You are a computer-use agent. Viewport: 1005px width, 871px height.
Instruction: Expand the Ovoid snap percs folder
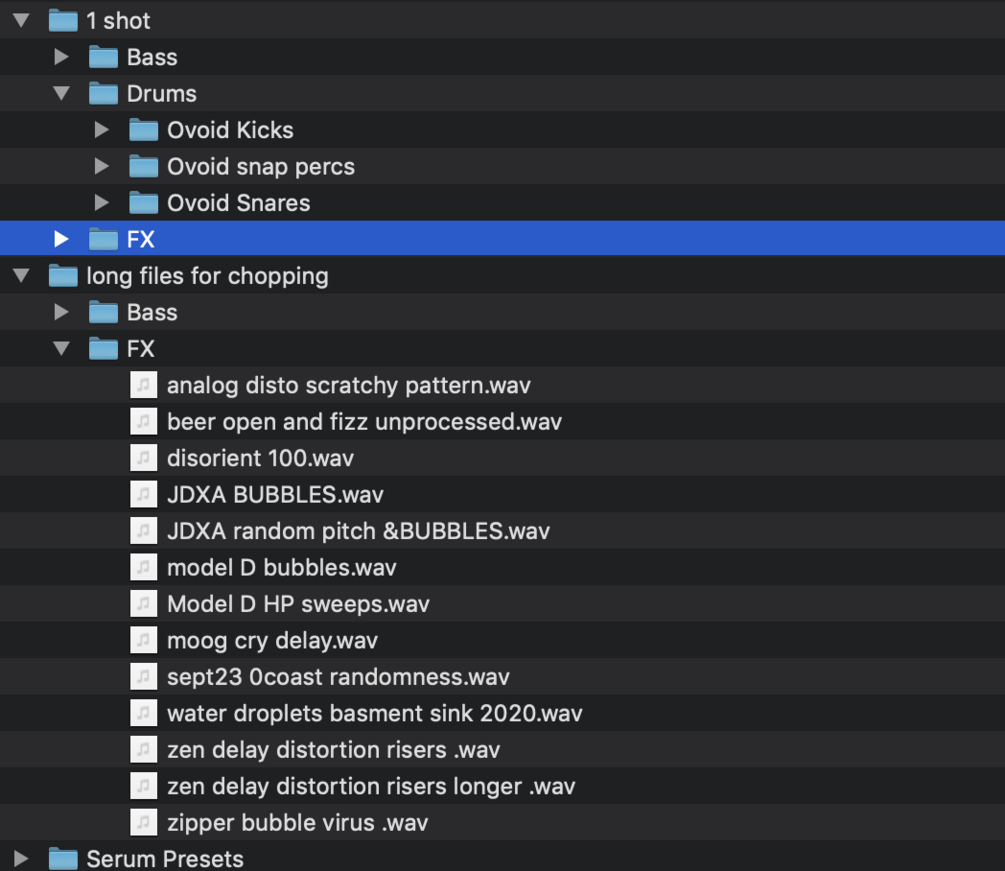coord(101,166)
